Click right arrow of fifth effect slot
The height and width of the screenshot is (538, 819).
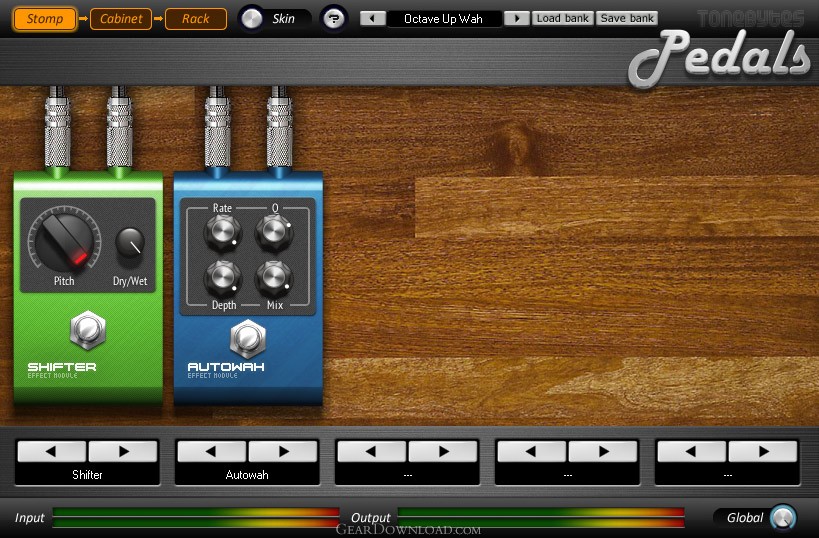coord(762,451)
